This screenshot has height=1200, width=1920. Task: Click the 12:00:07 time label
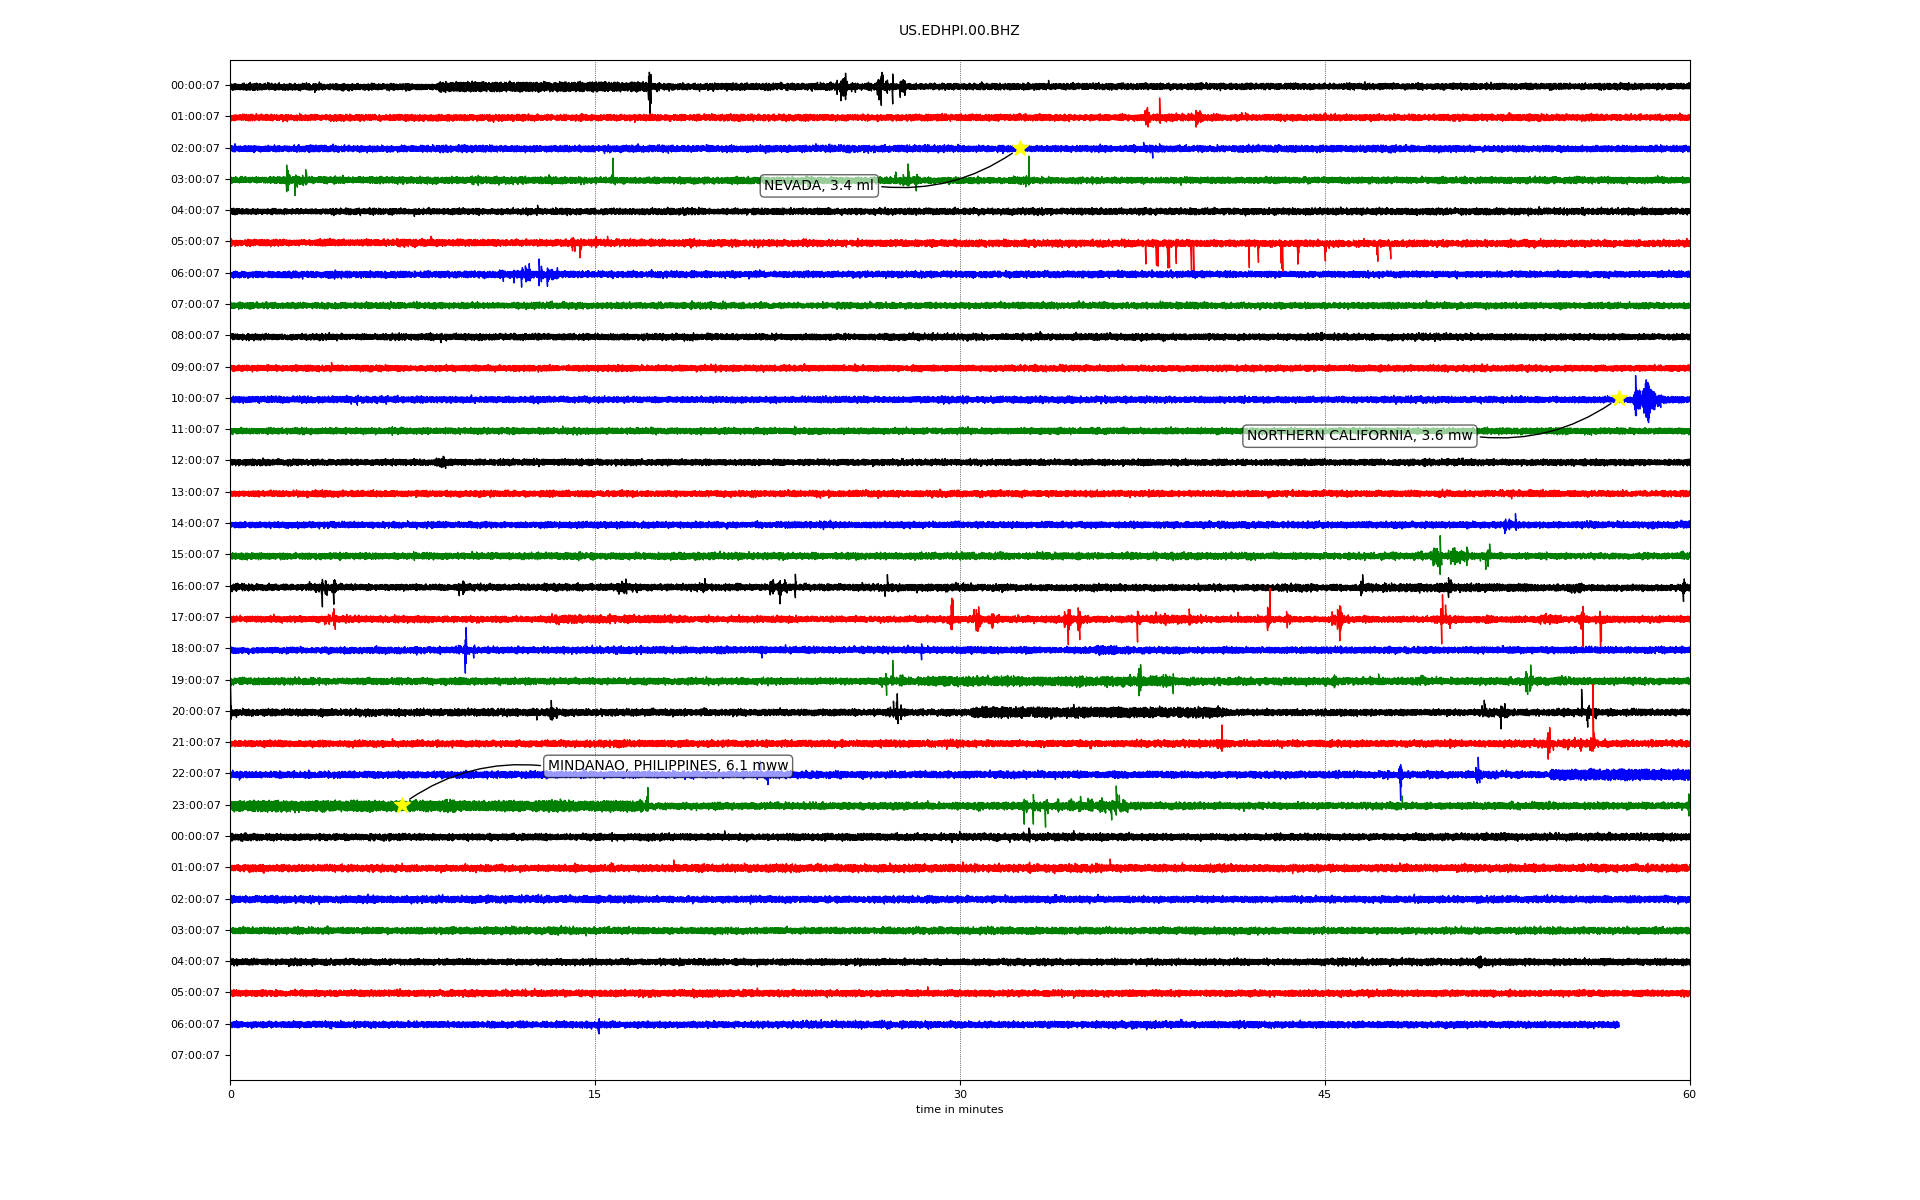pyautogui.click(x=195, y=461)
